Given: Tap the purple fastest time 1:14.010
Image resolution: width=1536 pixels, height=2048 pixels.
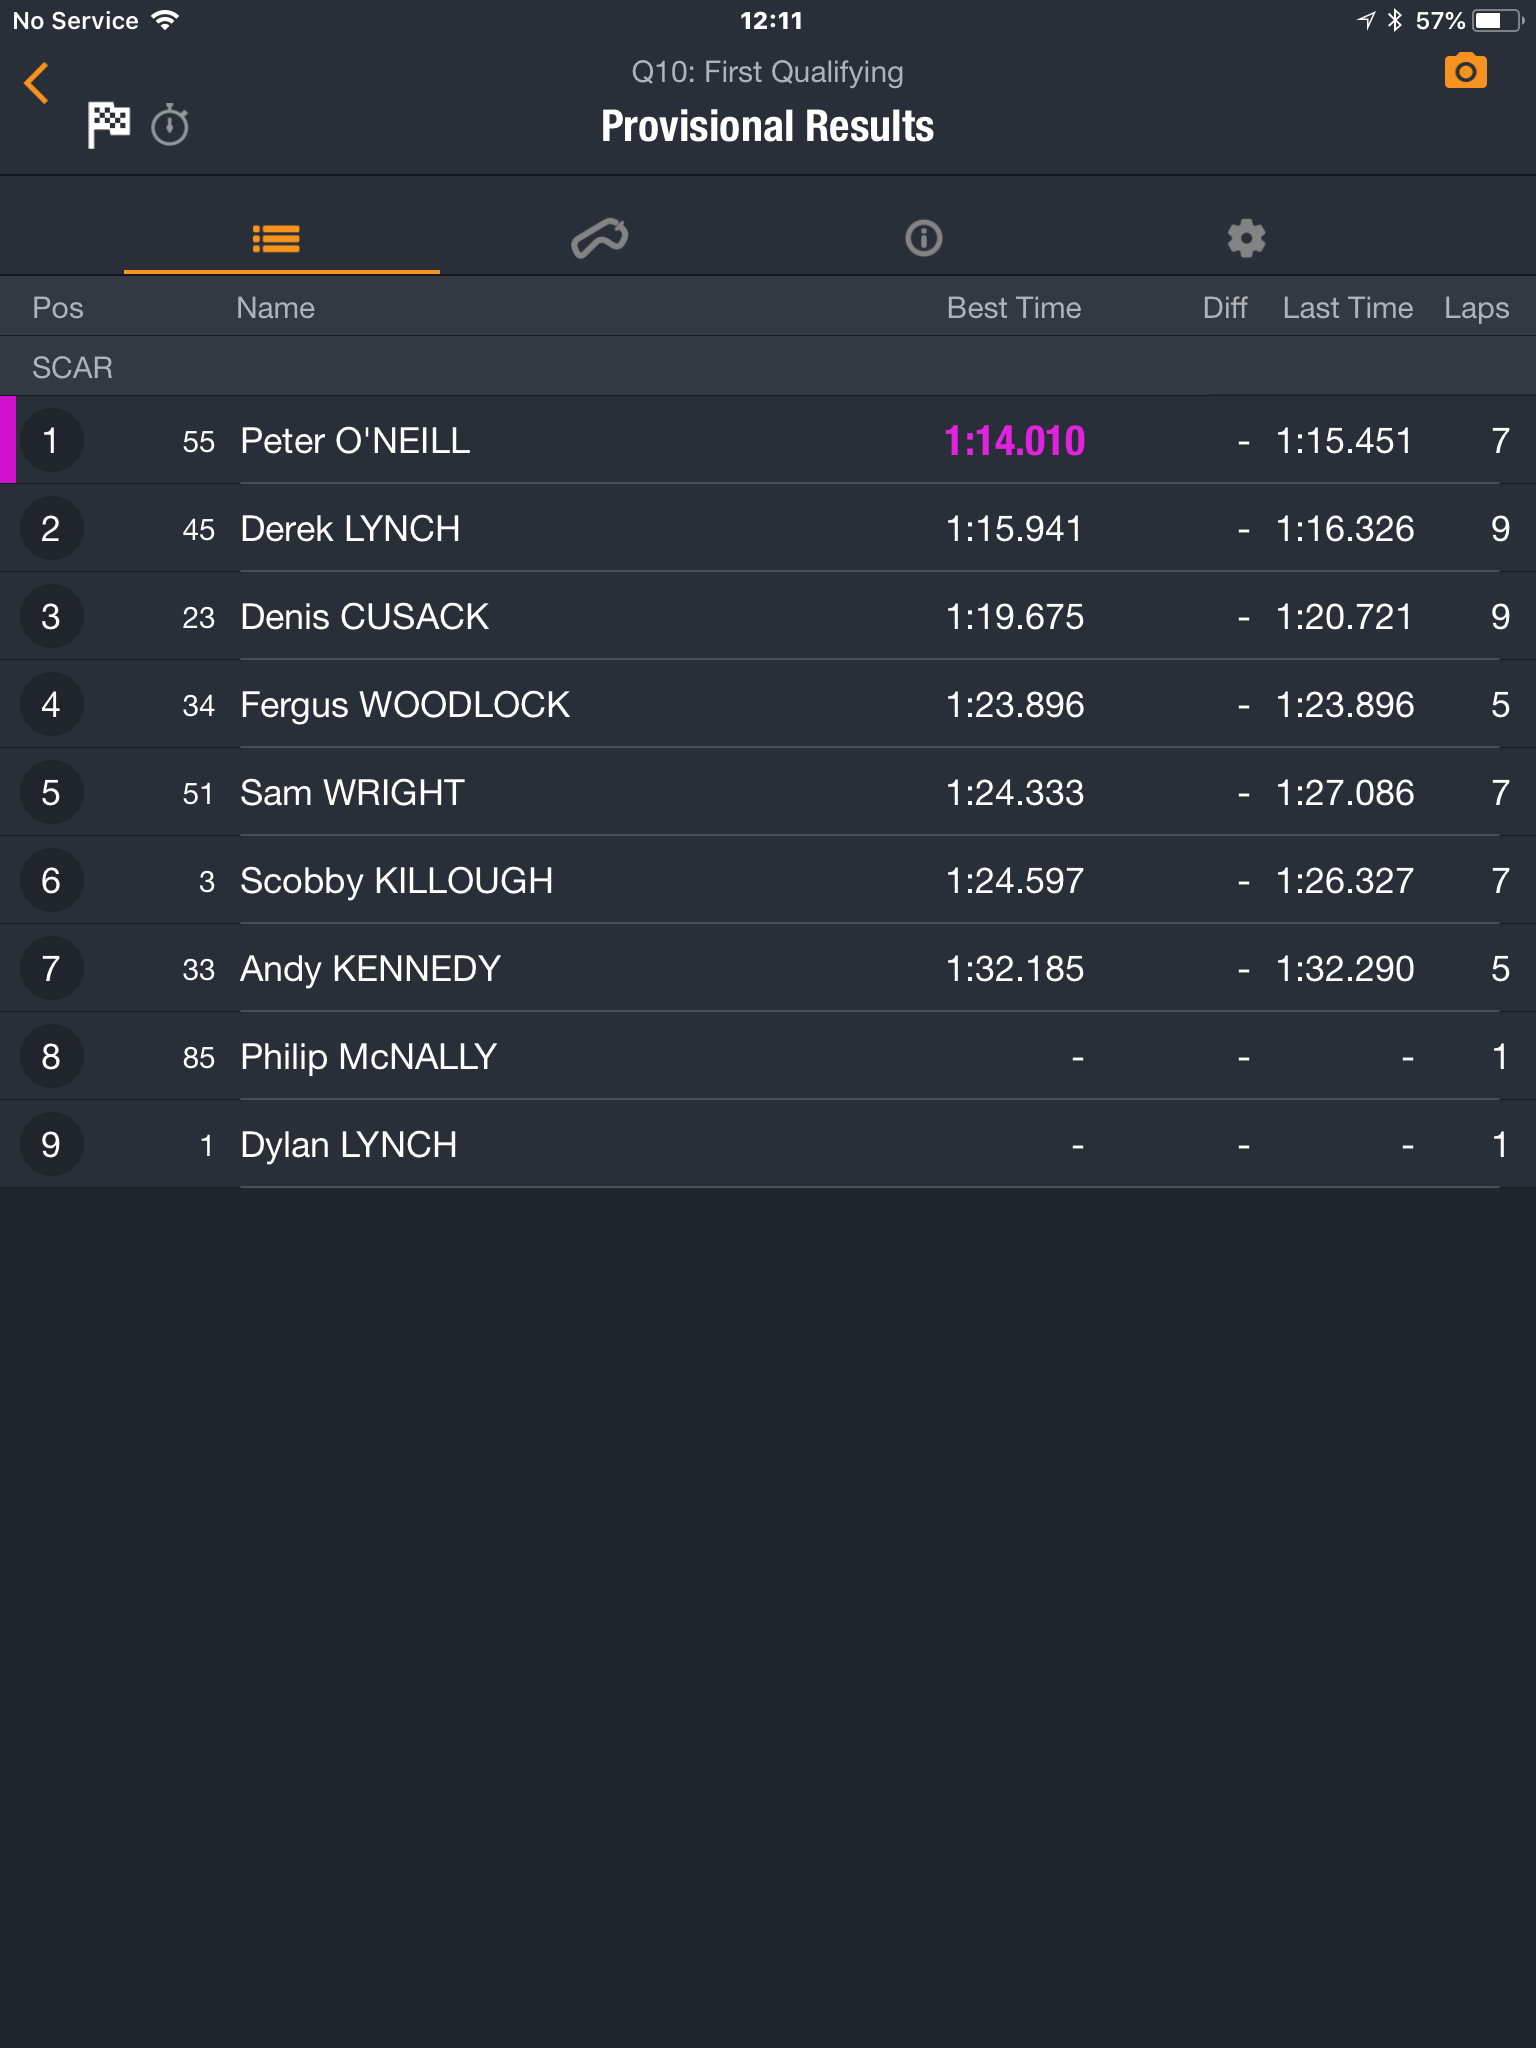Looking at the screenshot, I should pos(1014,441).
